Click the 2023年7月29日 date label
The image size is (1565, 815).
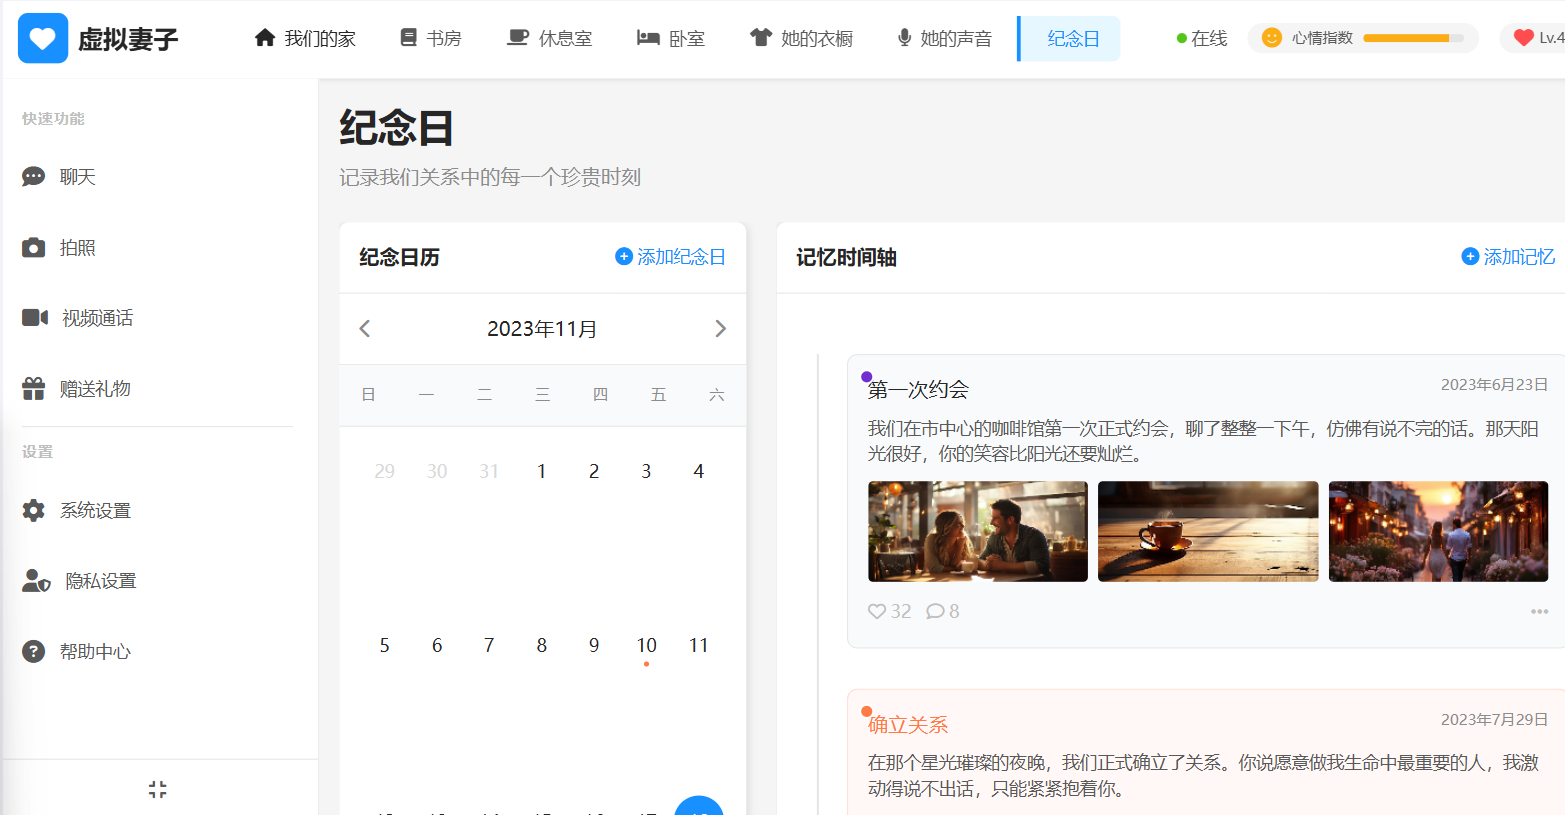[1494, 720]
